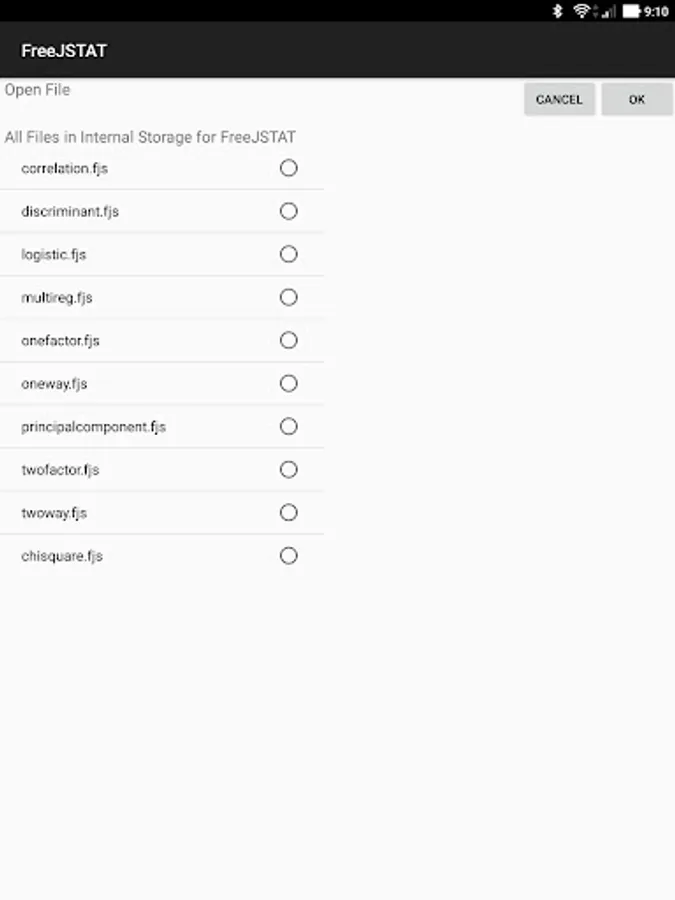Tap the correlation.fjs file name

pyautogui.click(x=64, y=168)
